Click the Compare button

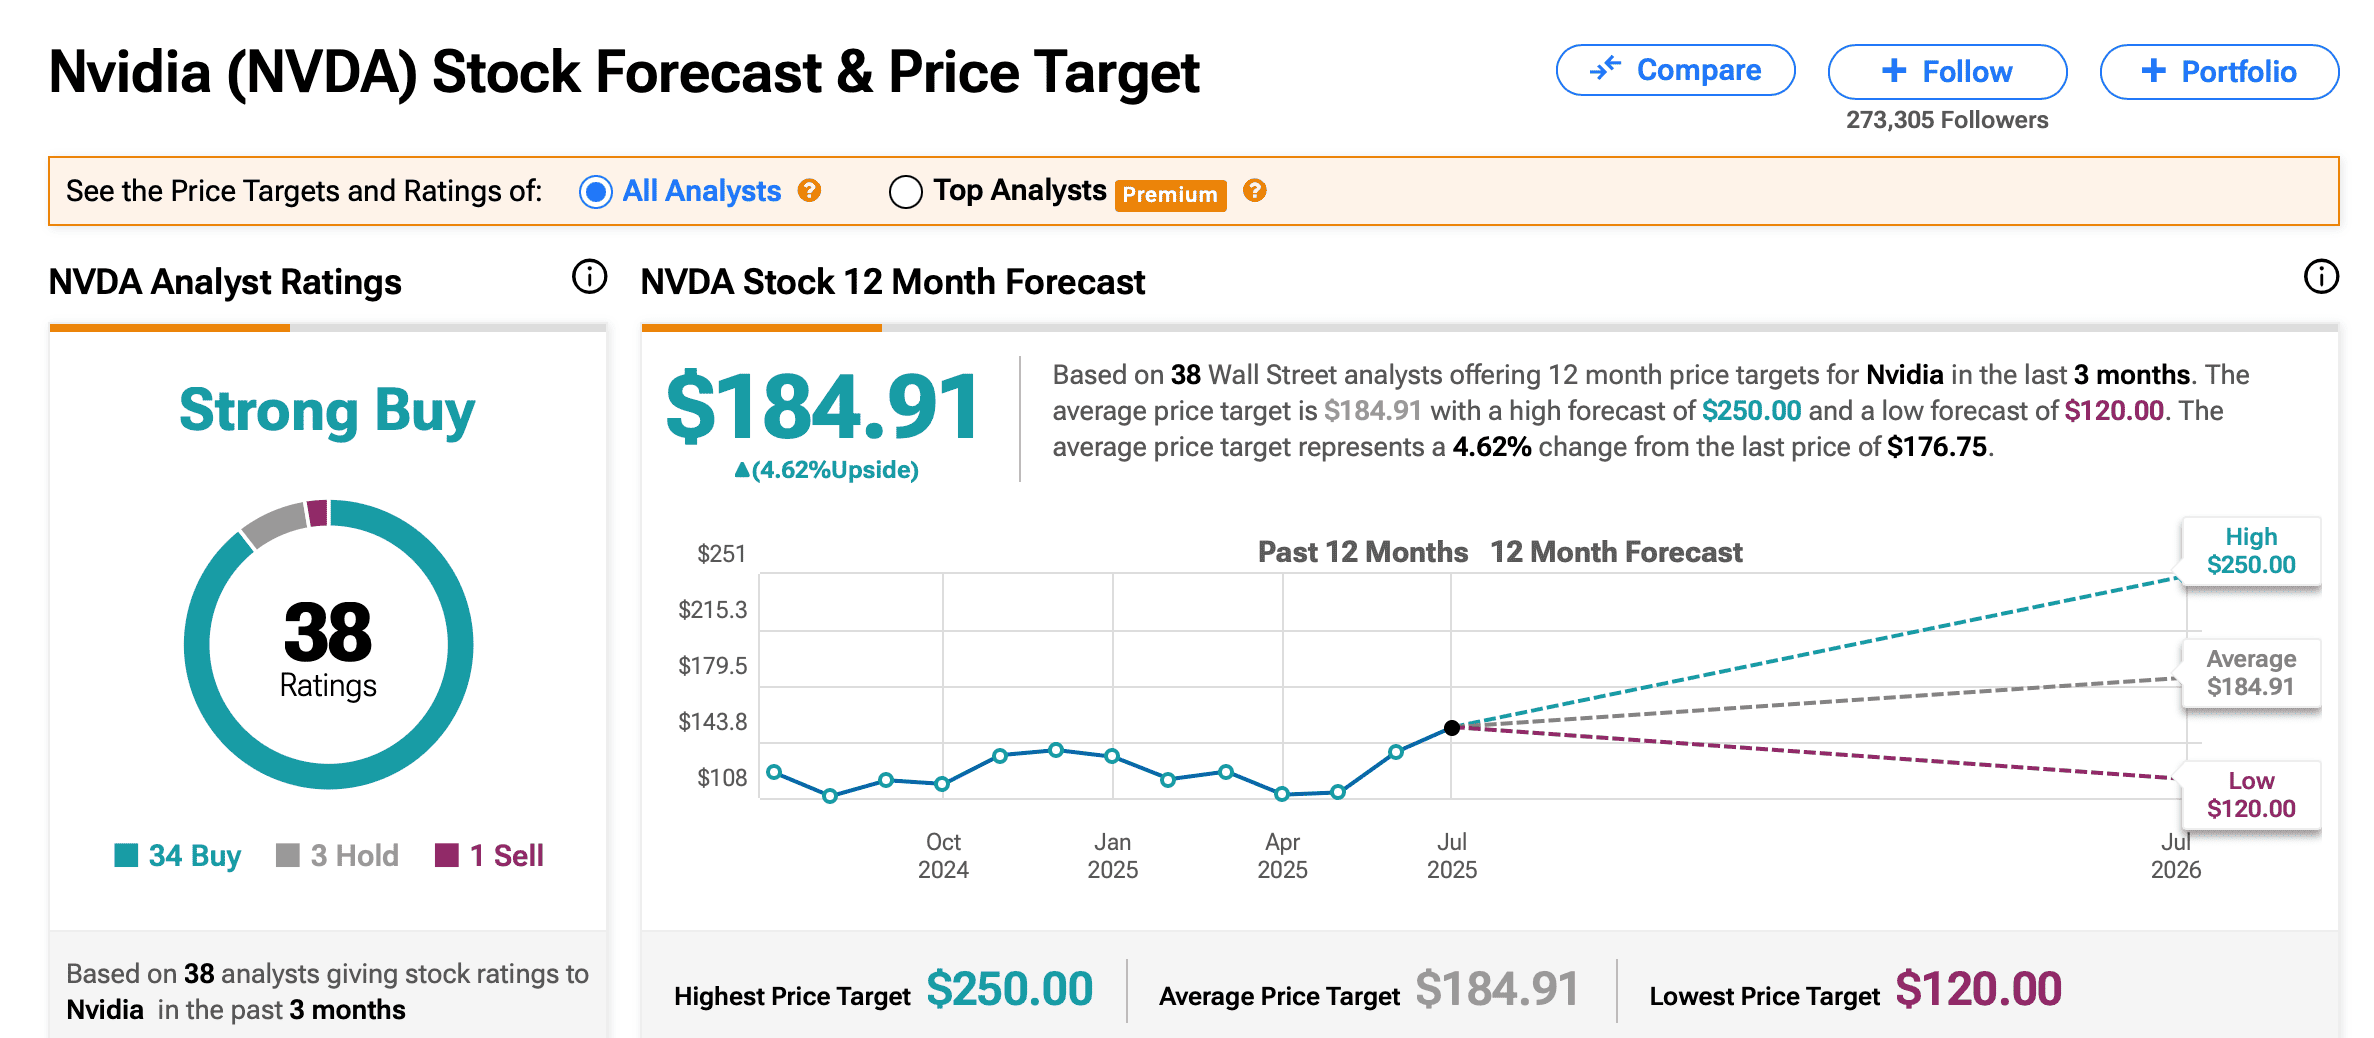pos(1676,70)
